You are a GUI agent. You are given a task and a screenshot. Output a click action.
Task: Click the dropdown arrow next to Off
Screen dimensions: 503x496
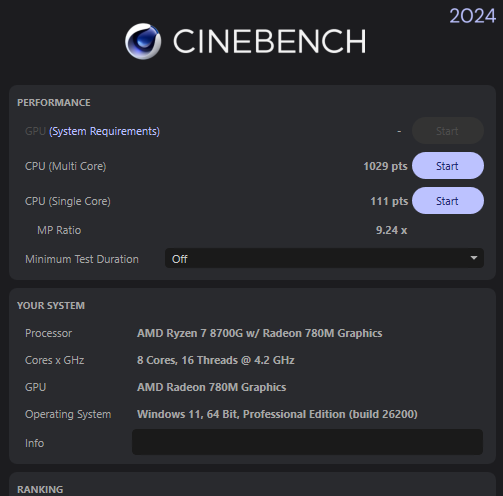(473, 258)
